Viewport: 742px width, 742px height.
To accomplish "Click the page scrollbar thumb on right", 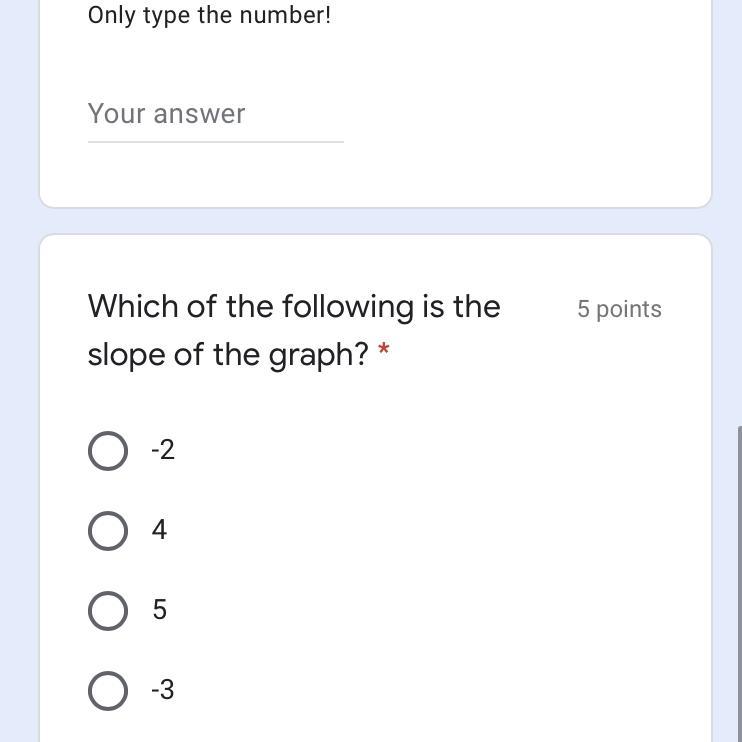I will pyautogui.click(x=739, y=580).
